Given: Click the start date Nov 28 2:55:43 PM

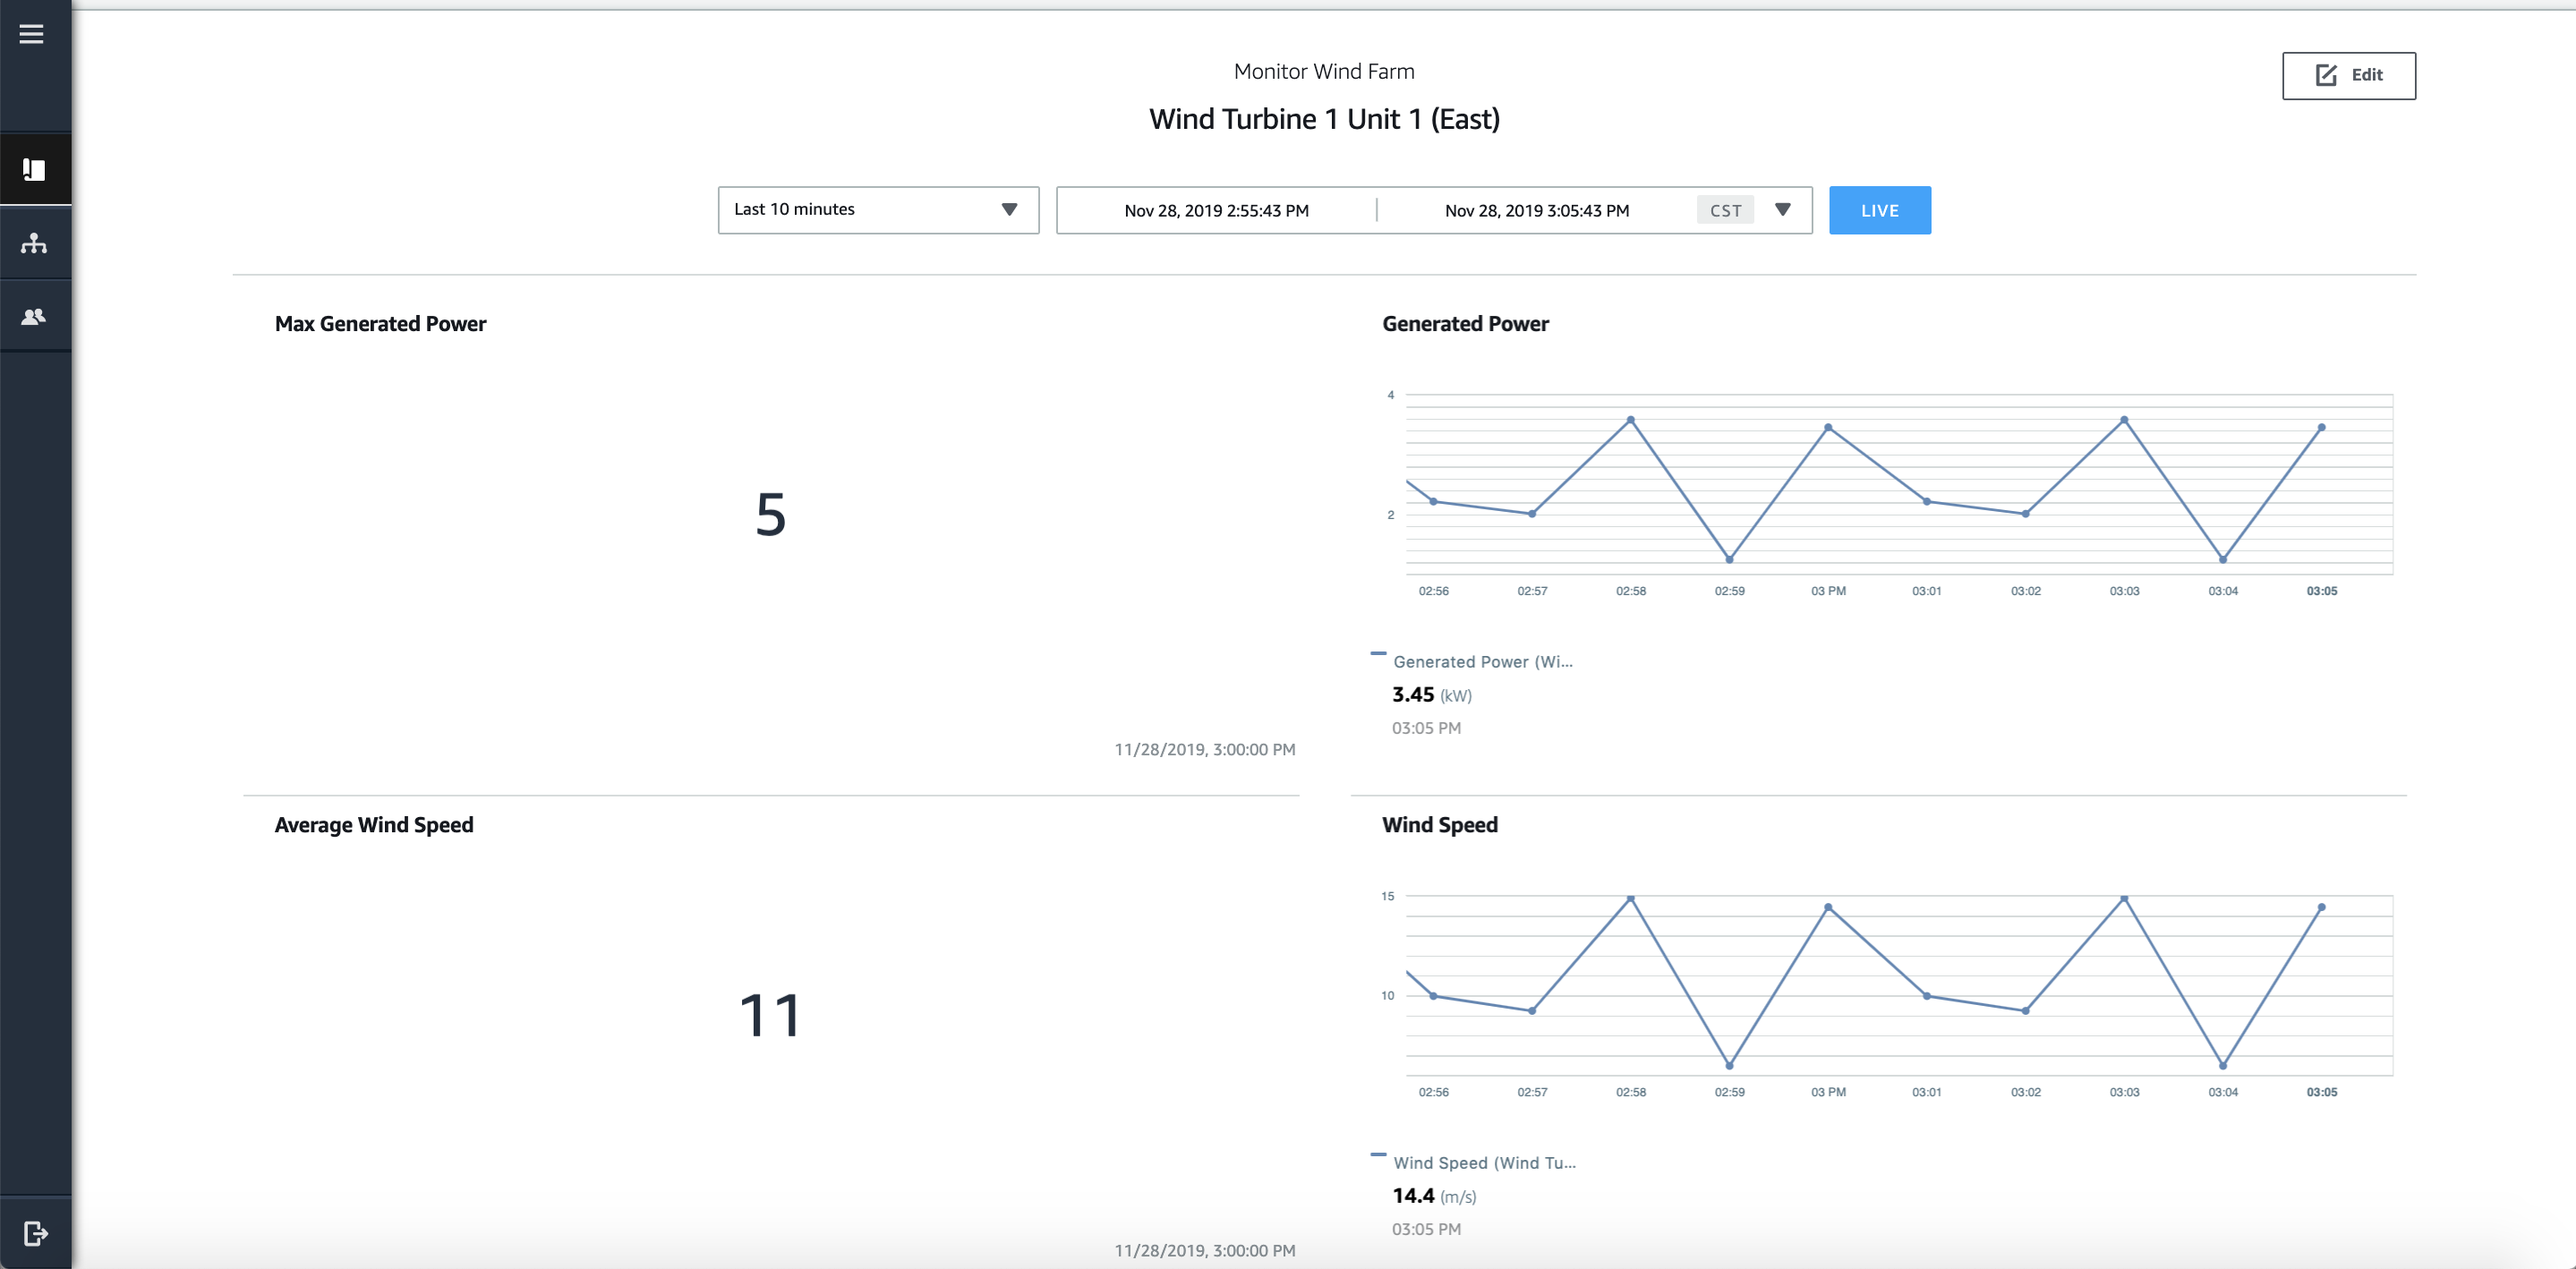Looking at the screenshot, I should point(1216,211).
